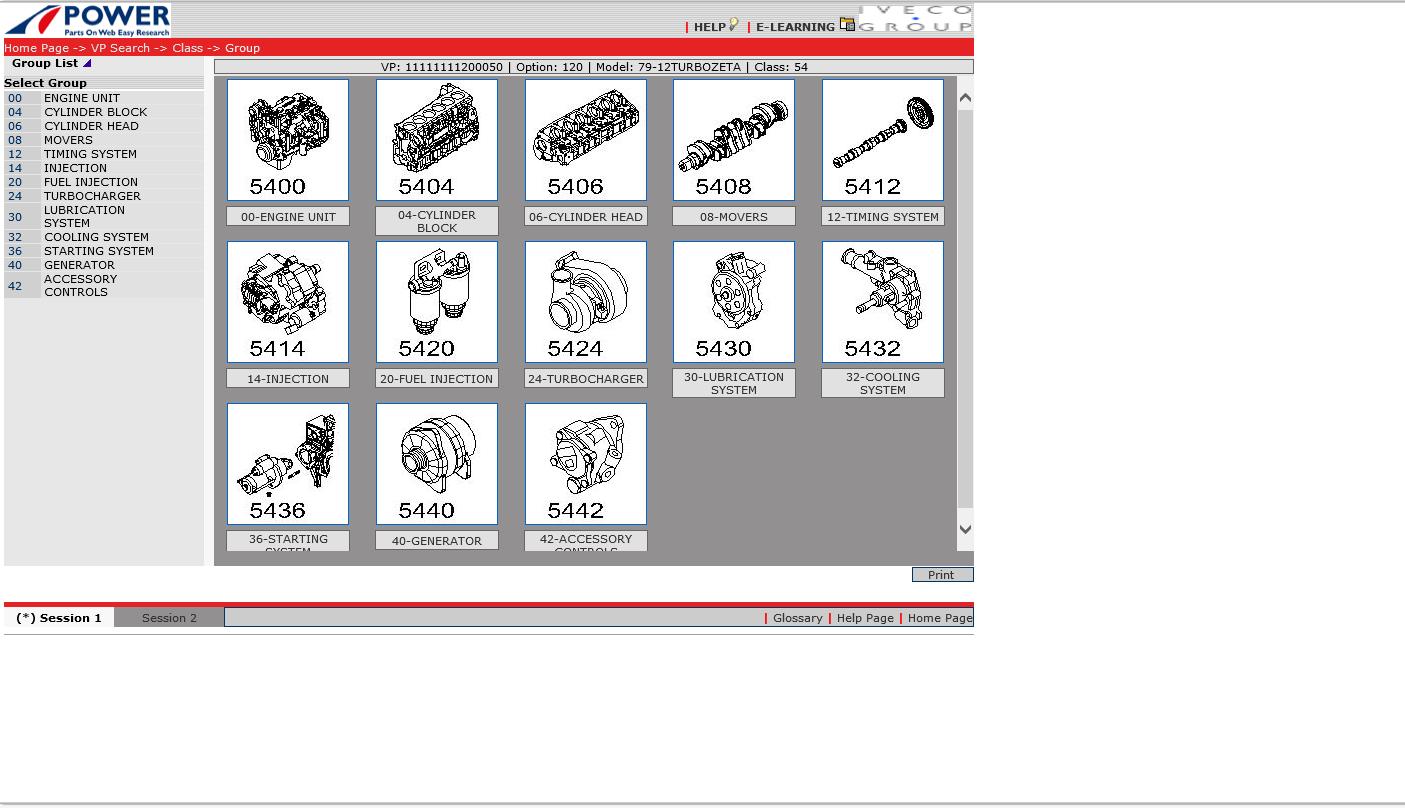Open the HELP link in header
Screen dimensions: 1405x808
(710, 27)
